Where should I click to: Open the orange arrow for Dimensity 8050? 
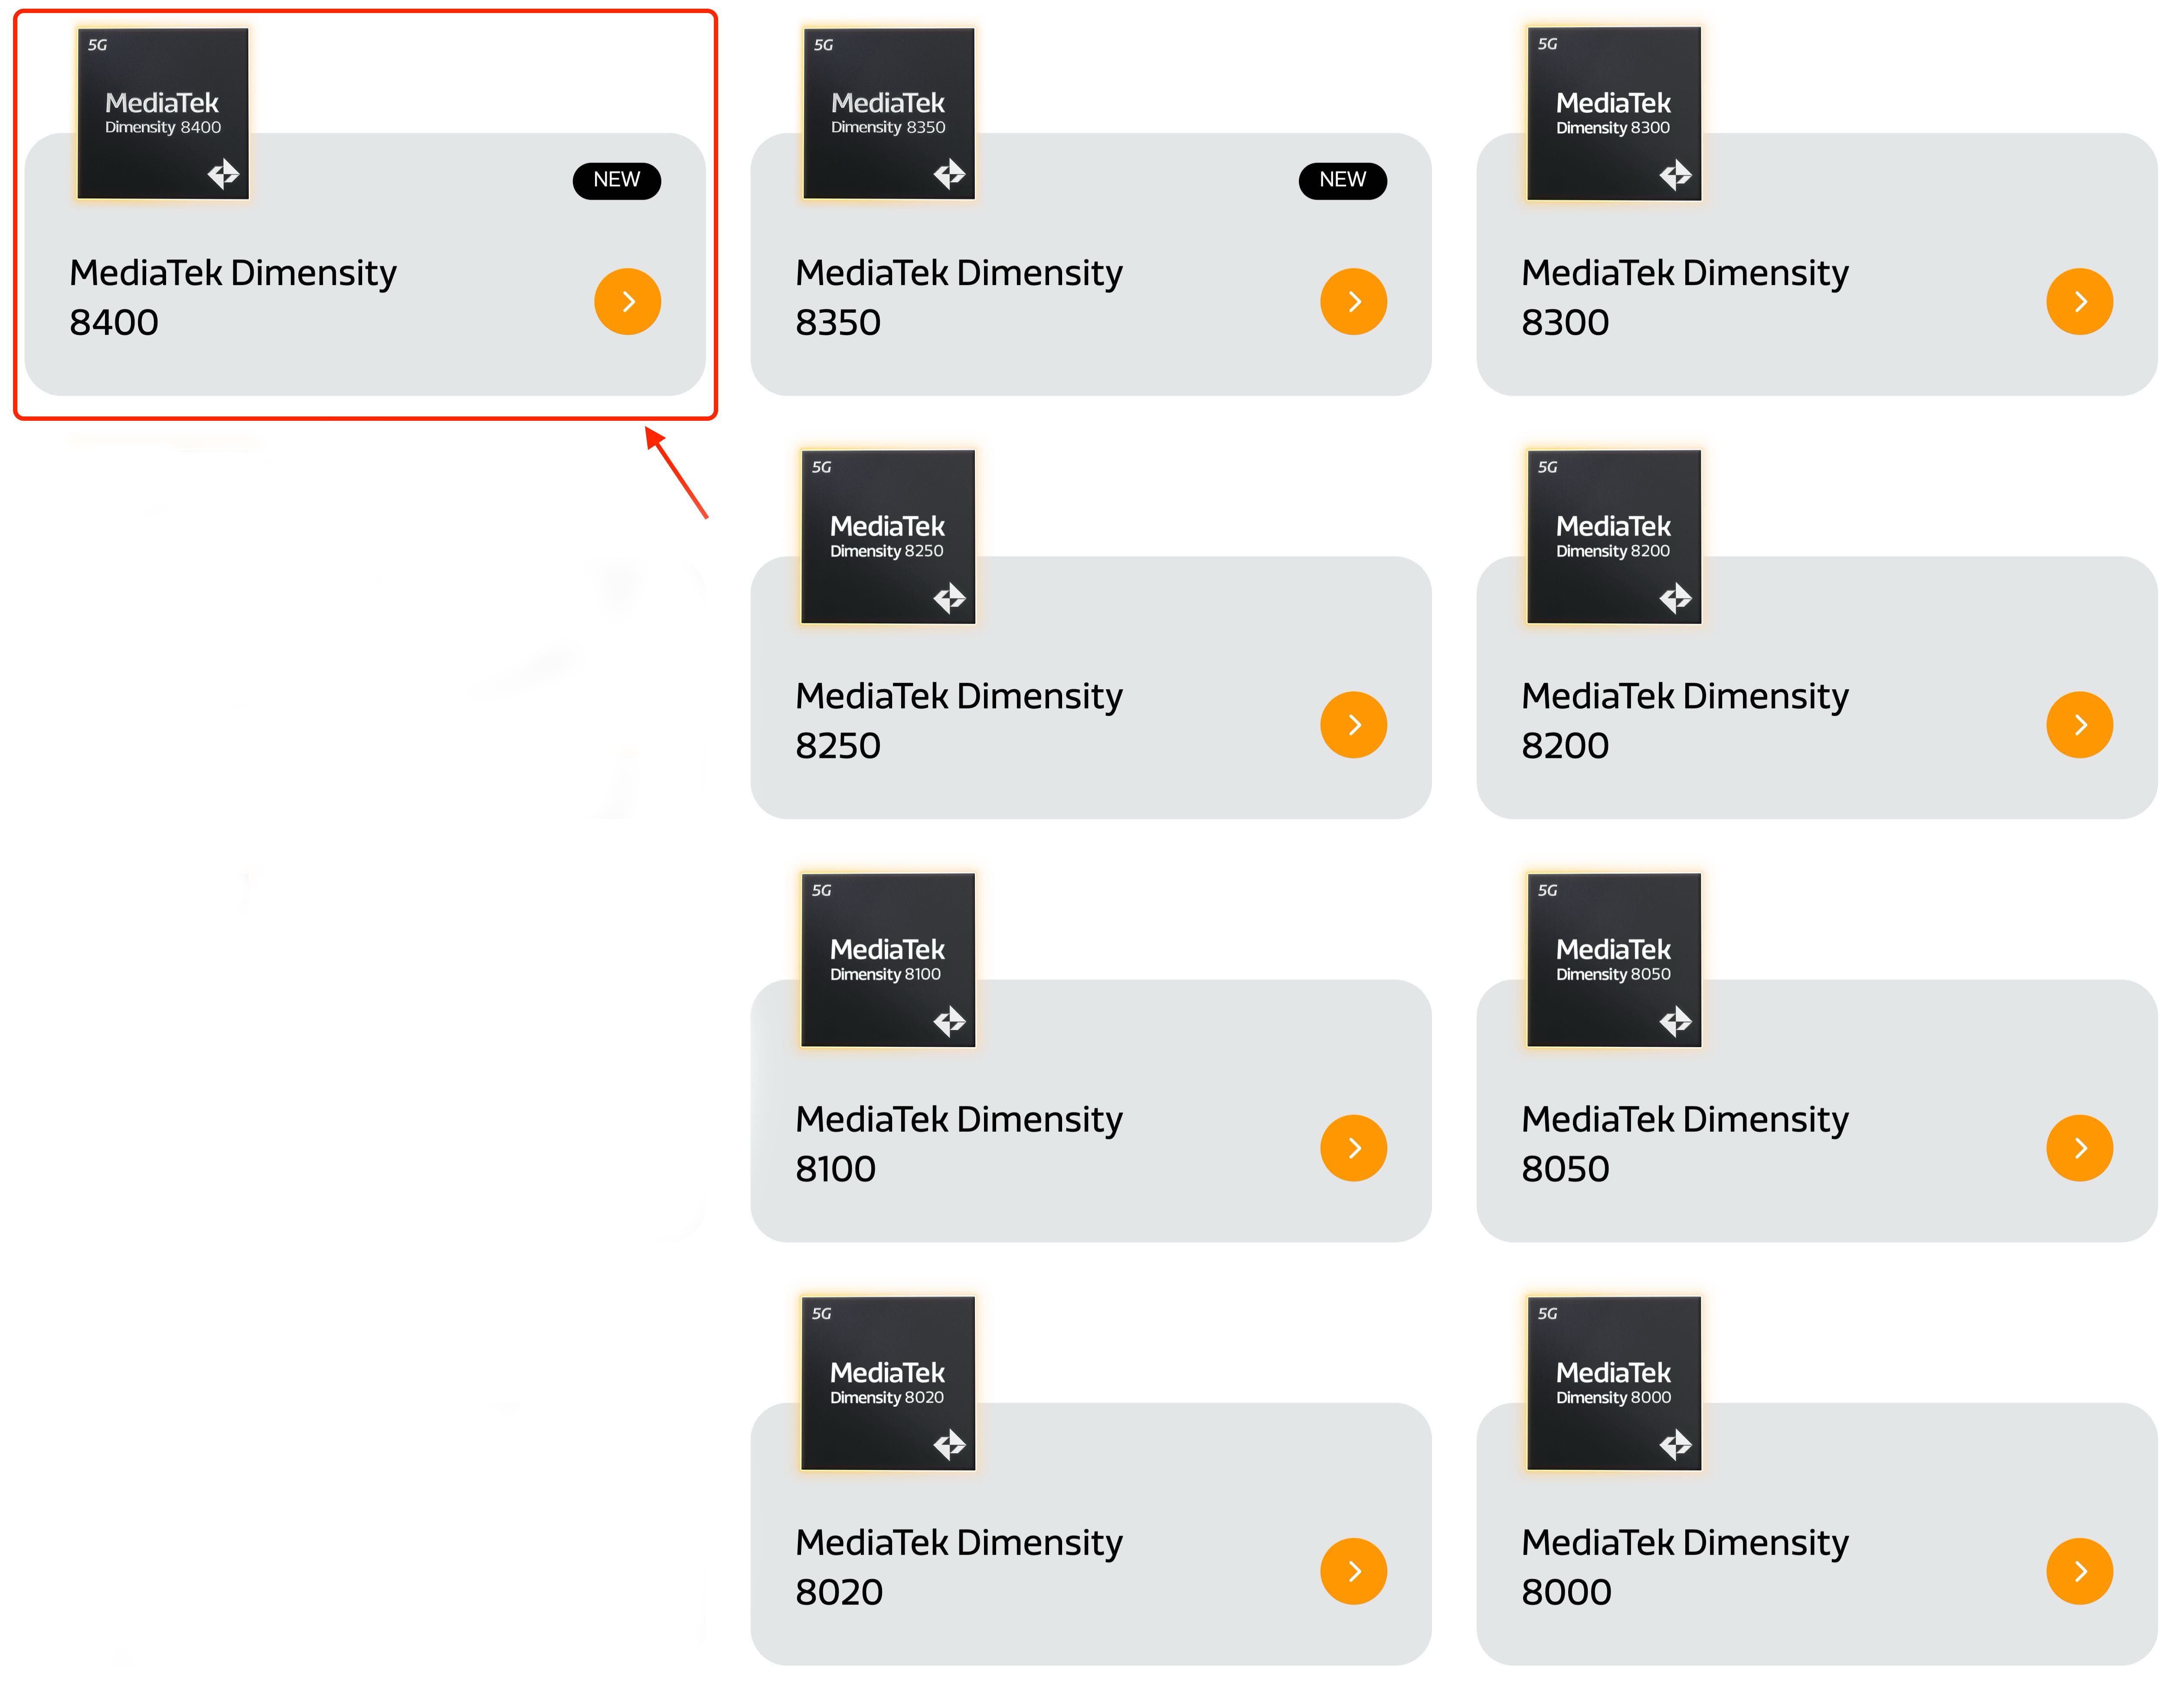2079,1147
